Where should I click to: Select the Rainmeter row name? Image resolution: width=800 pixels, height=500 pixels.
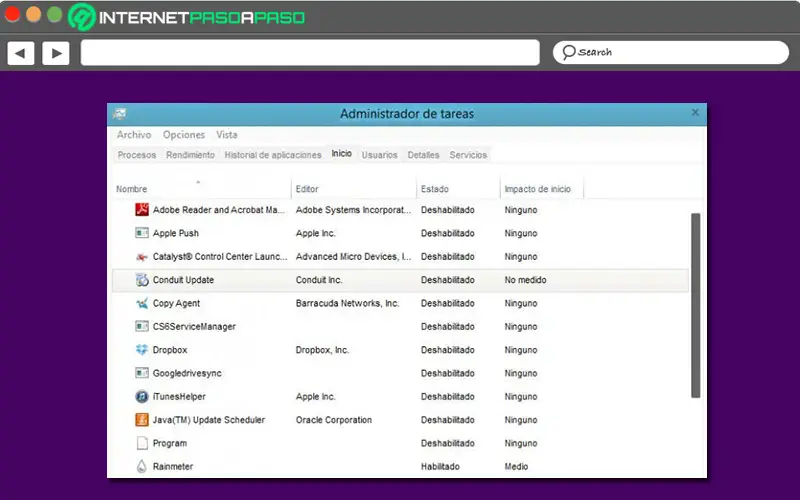click(x=172, y=466)
